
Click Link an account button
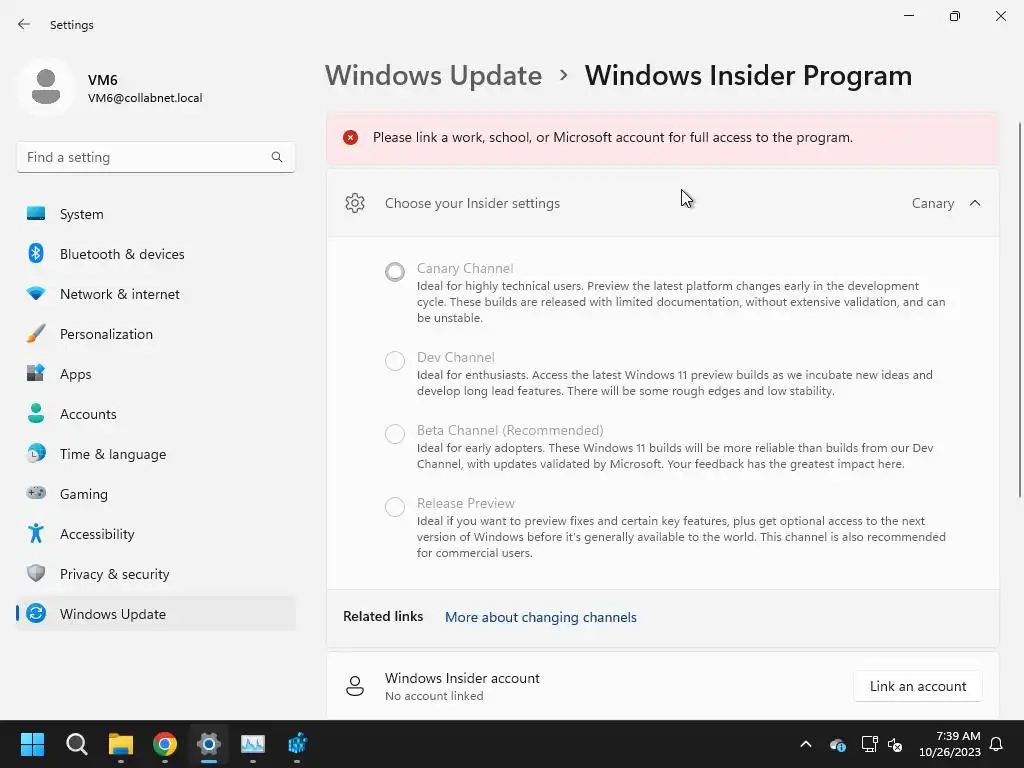coord(918,686)
